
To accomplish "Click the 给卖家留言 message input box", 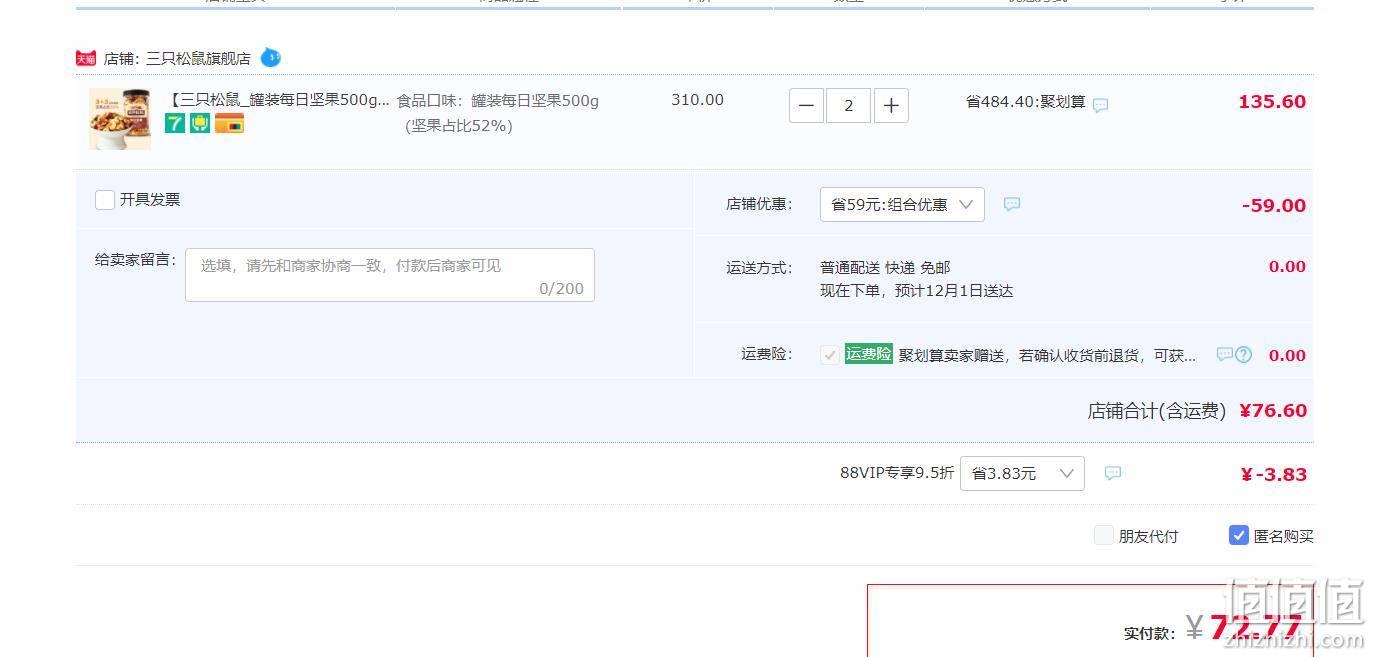I will pyautogui.click(x=390, y=275).
